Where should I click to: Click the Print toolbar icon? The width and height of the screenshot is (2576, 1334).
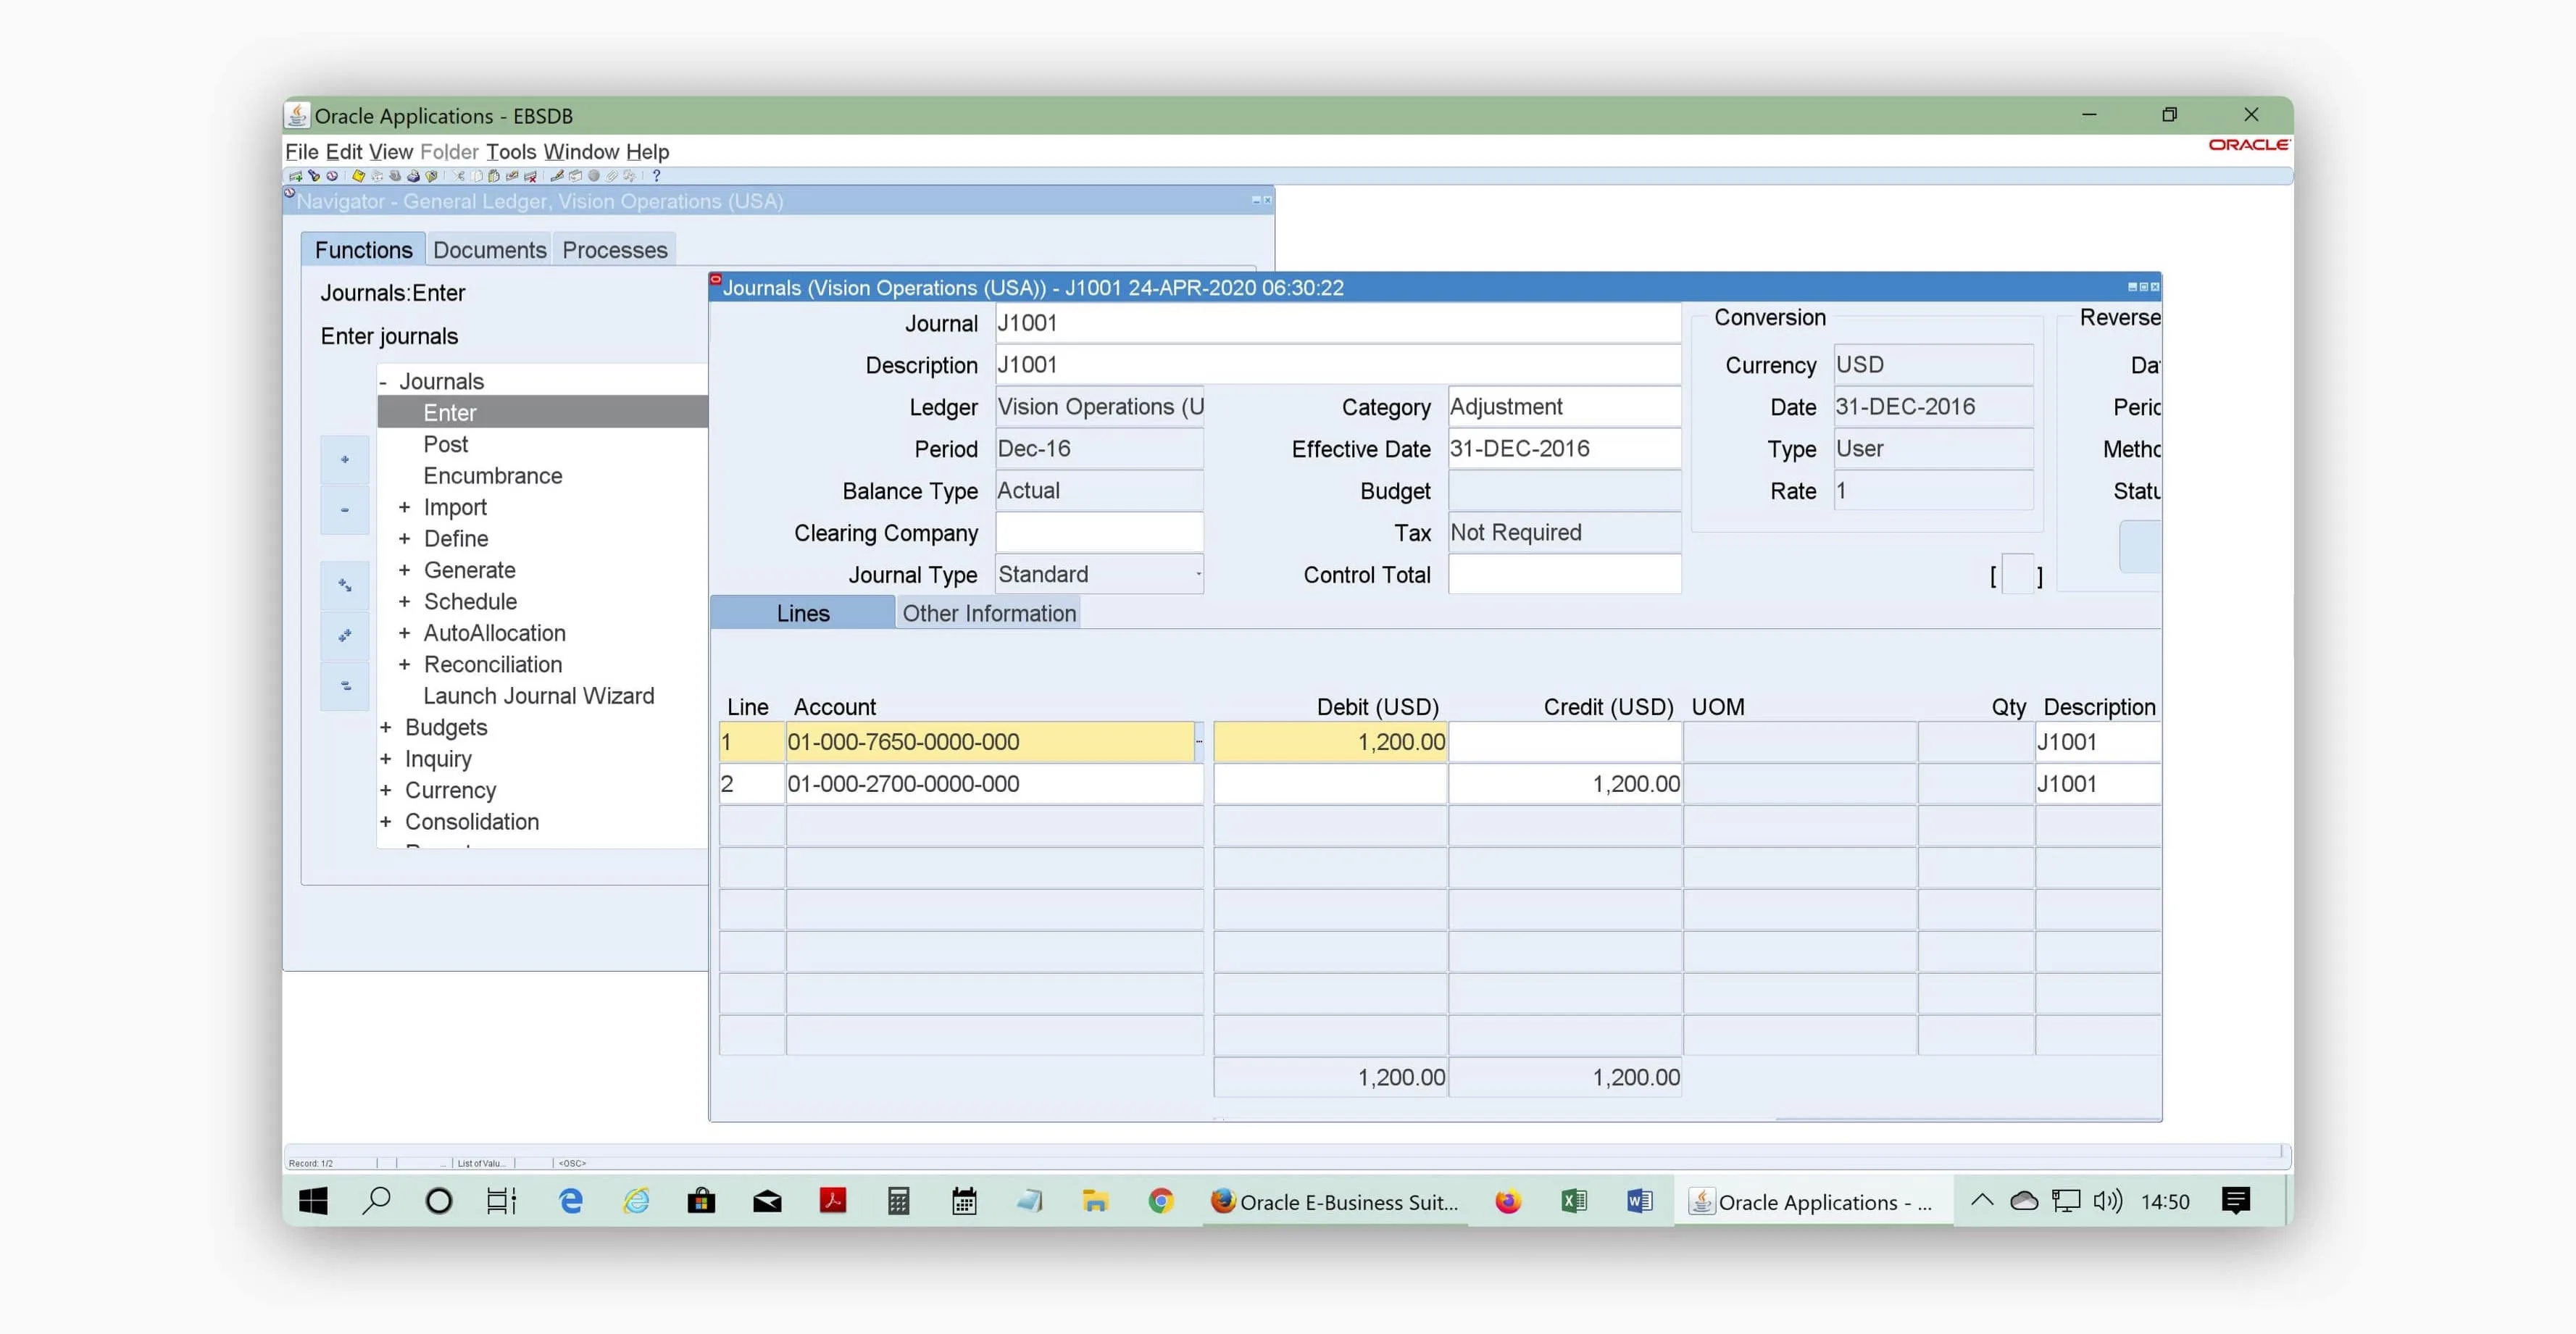tap(413, 176)
